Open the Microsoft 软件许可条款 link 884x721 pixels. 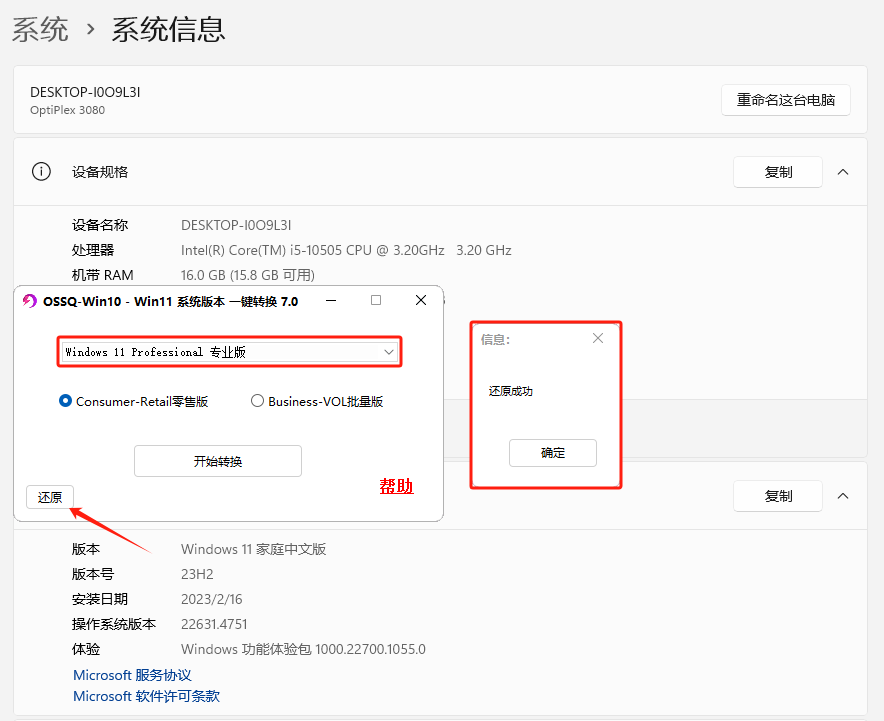145,696
